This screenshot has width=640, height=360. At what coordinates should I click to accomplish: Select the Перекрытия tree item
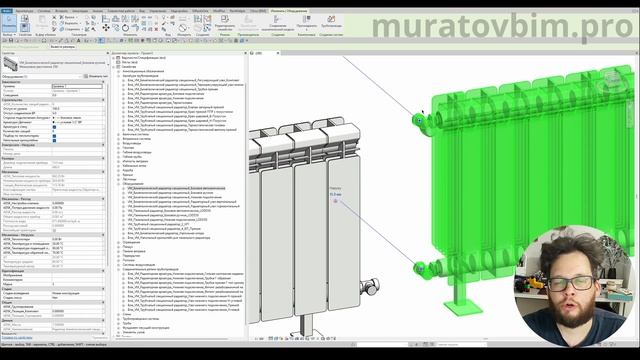(x=131, y=256)
